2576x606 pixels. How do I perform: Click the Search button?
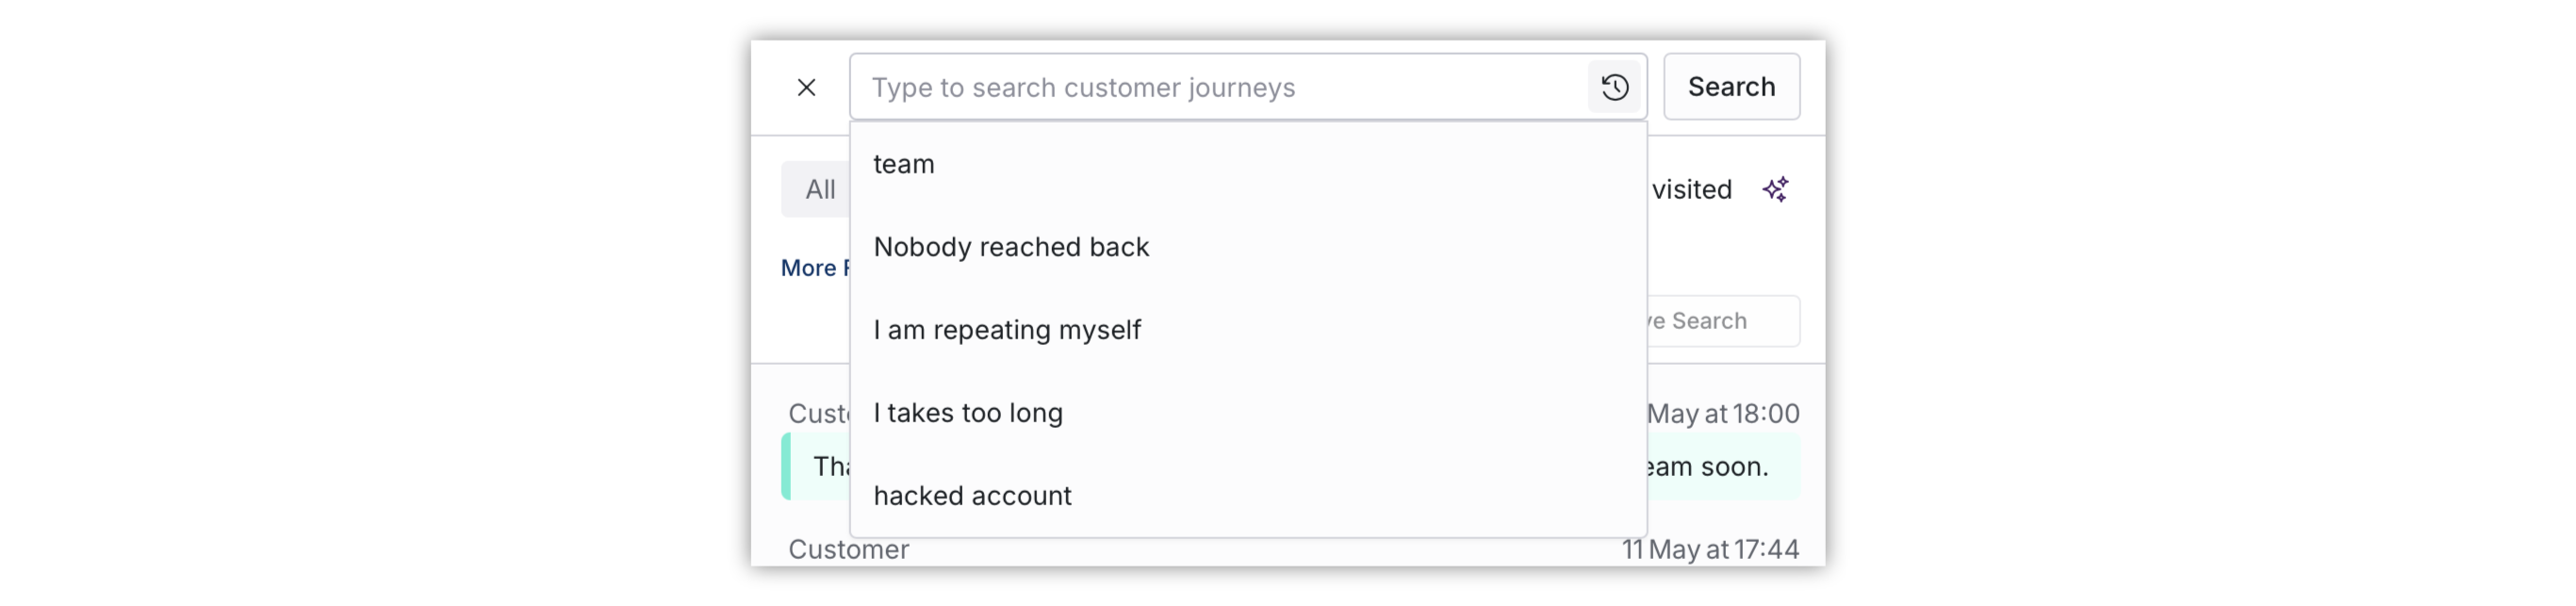1731,87
